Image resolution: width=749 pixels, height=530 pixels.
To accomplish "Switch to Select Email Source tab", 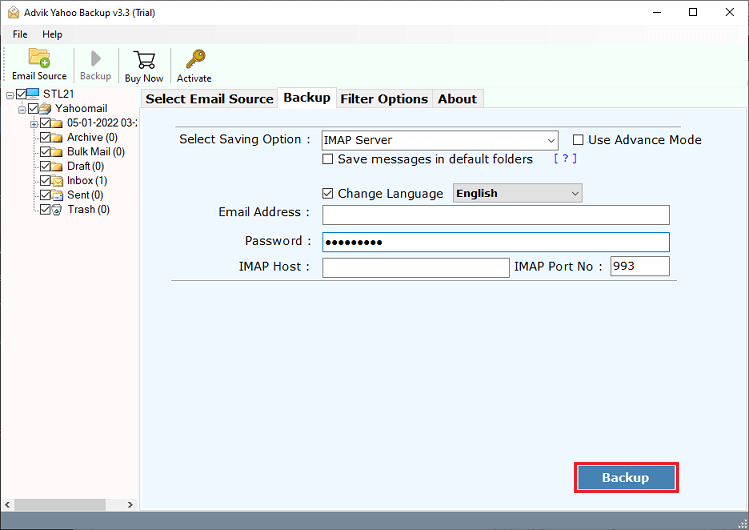I will pyautogui.click(x=209, y=99).
